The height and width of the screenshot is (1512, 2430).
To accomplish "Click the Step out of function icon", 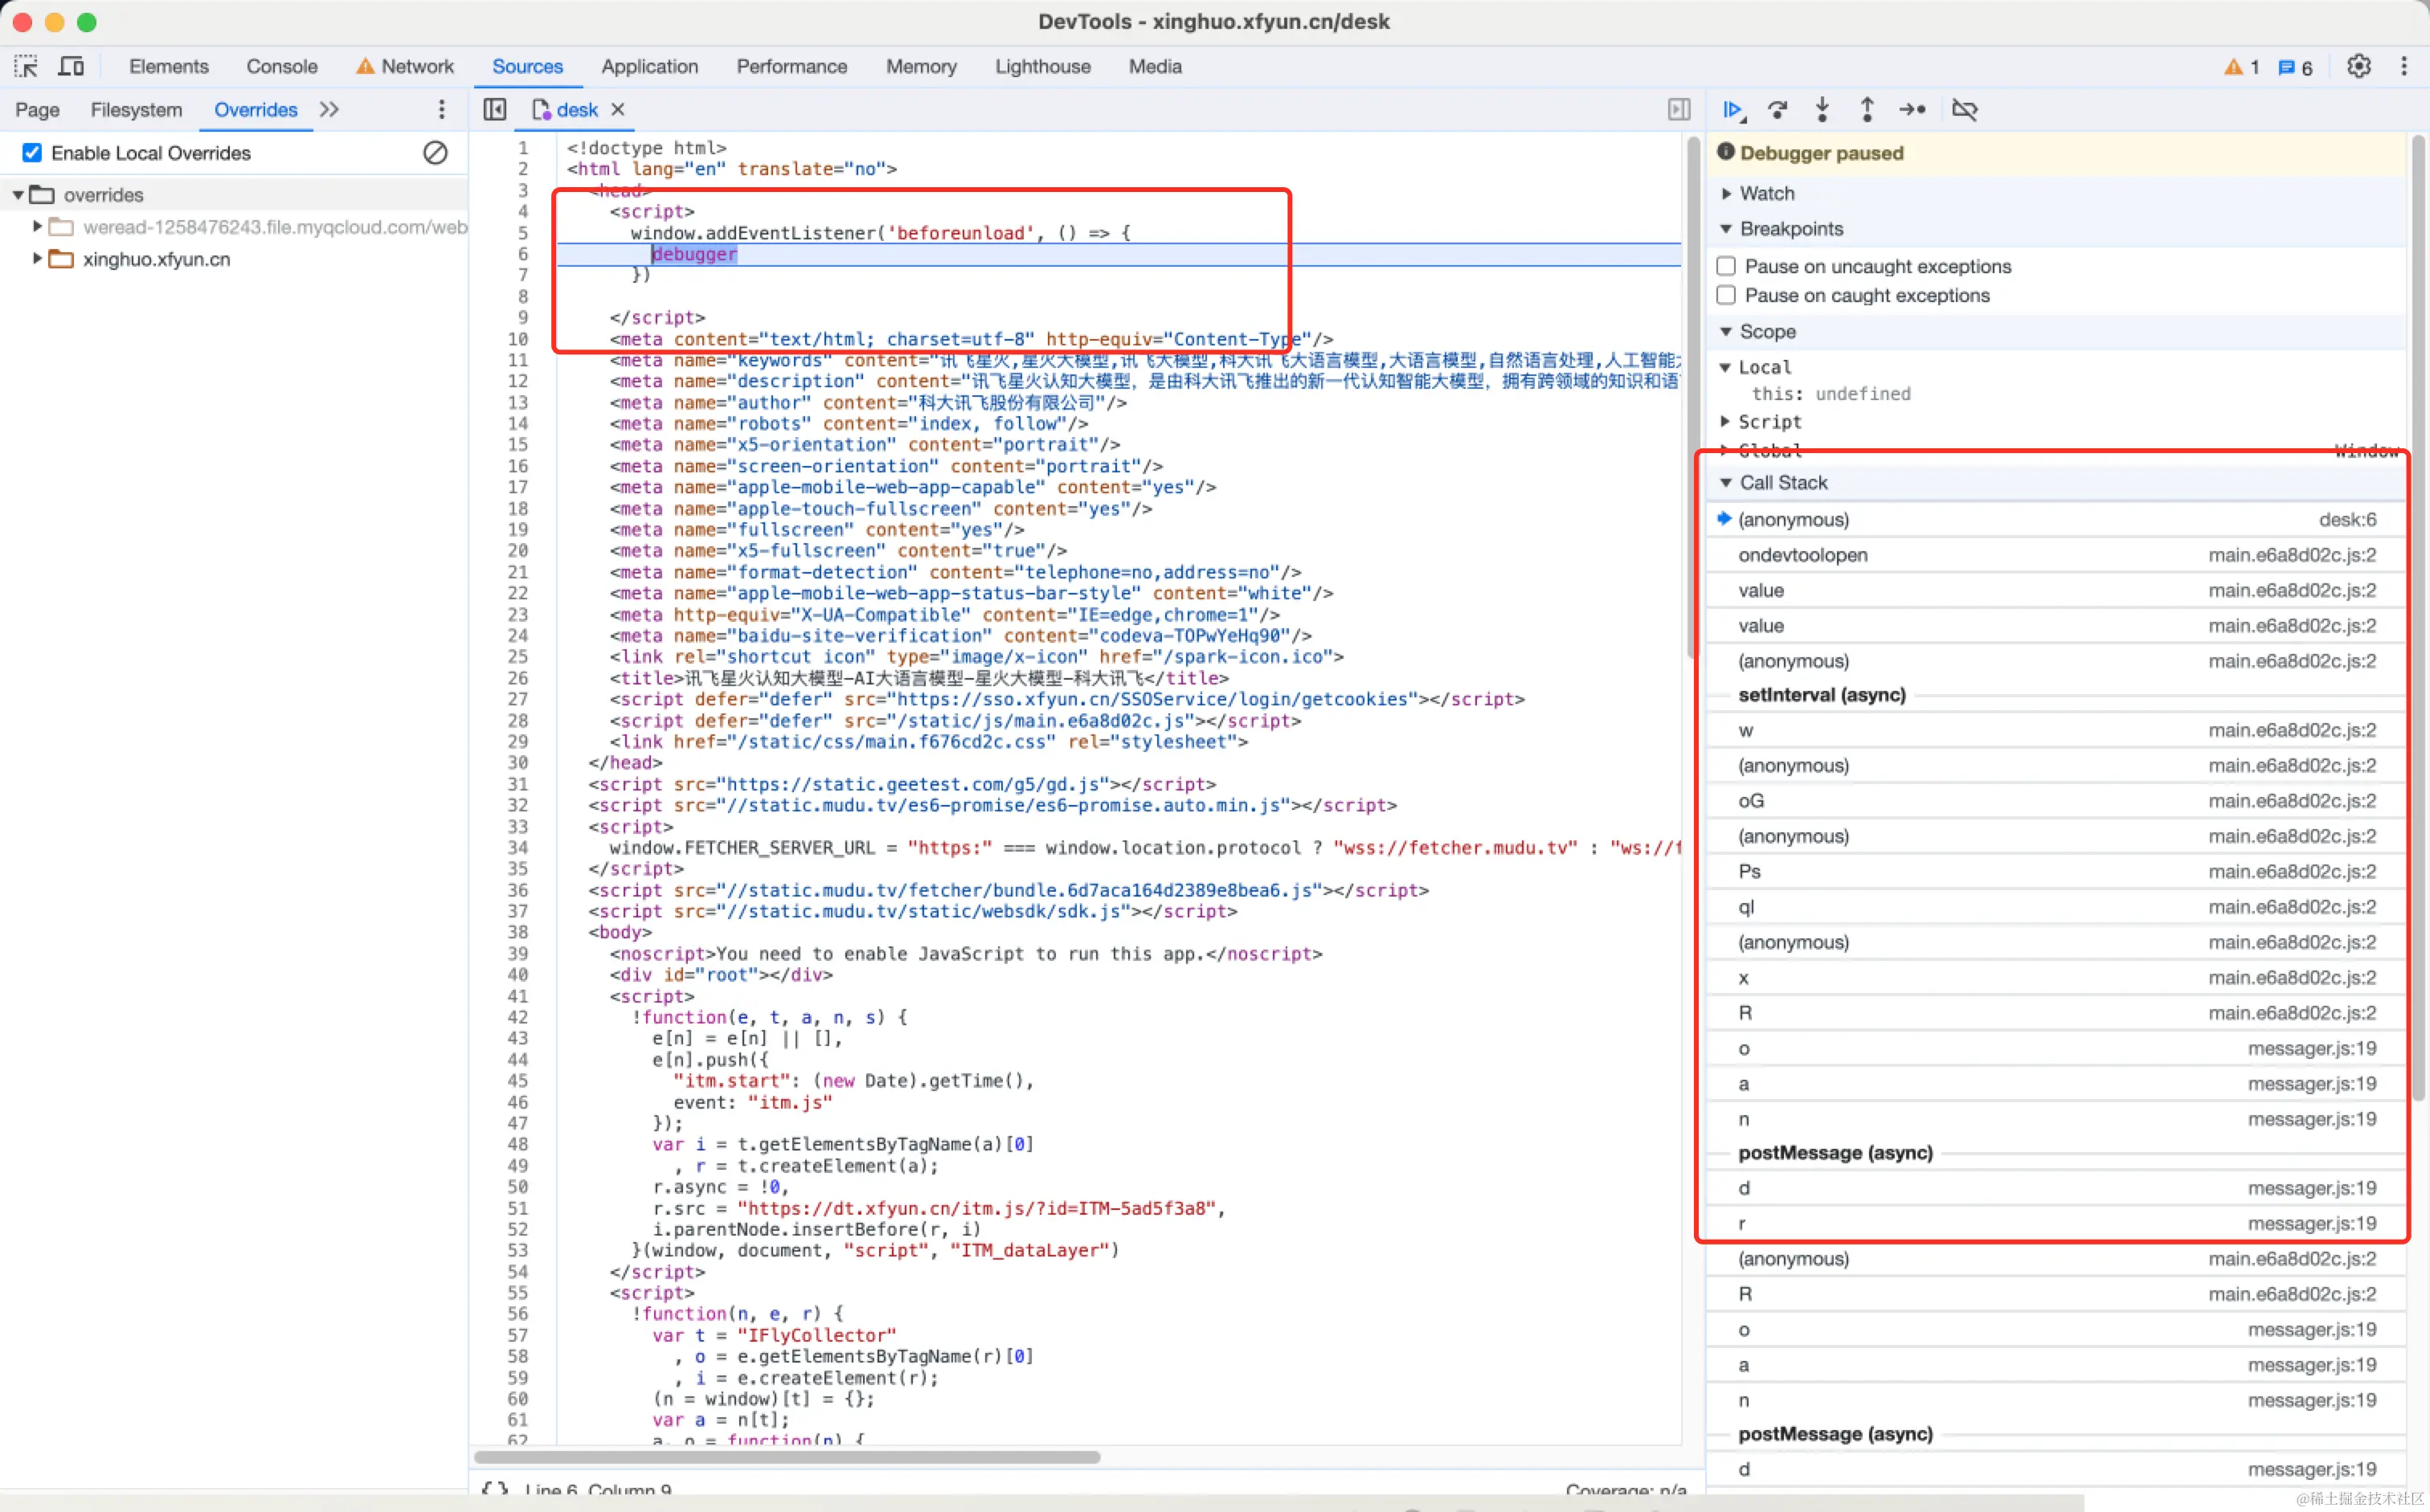I will [x=1866, y=110].
